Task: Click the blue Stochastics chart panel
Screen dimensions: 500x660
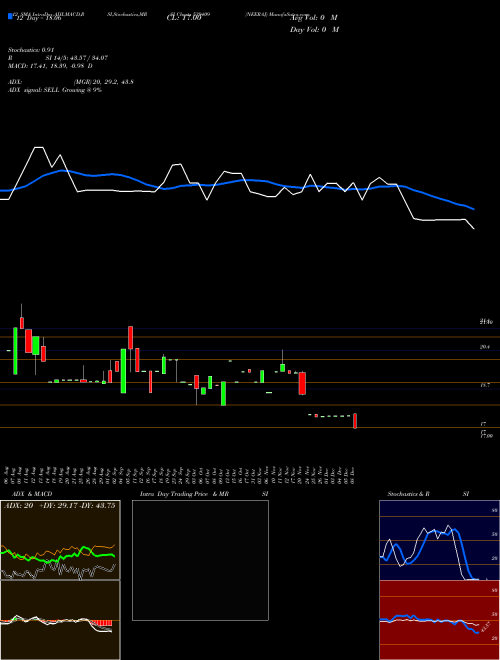Action: coord(439,540)
